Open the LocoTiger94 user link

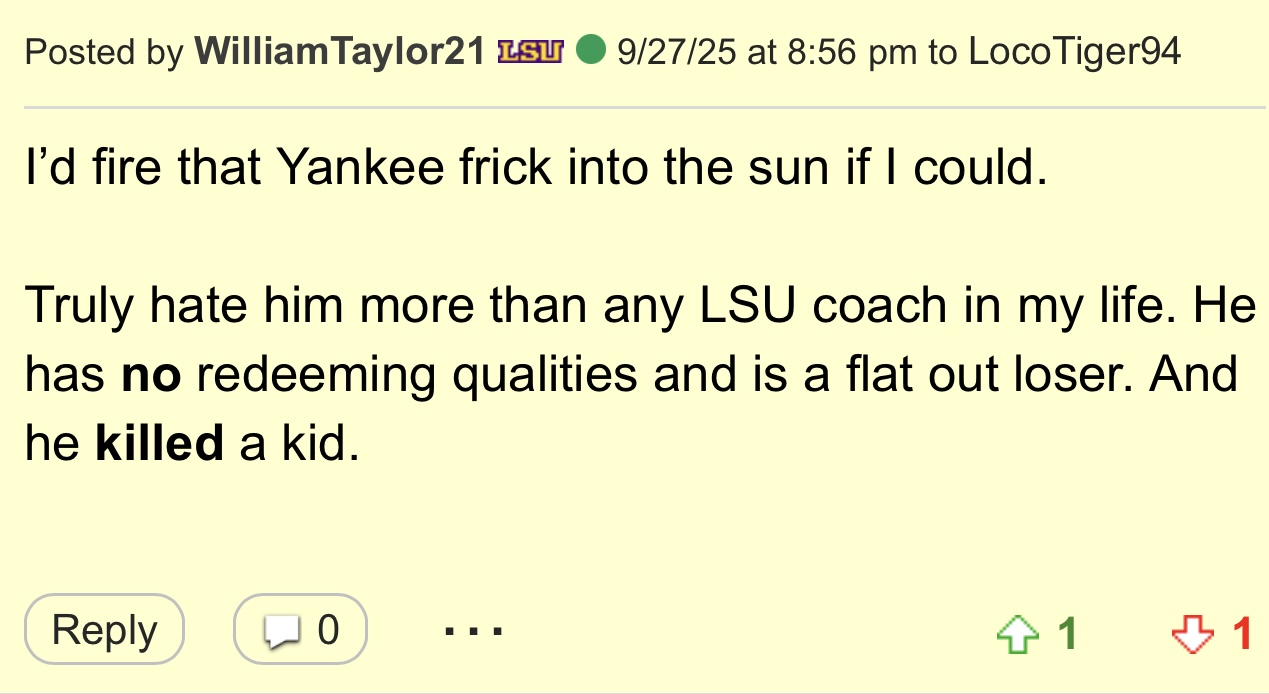tap(1074, 51)
